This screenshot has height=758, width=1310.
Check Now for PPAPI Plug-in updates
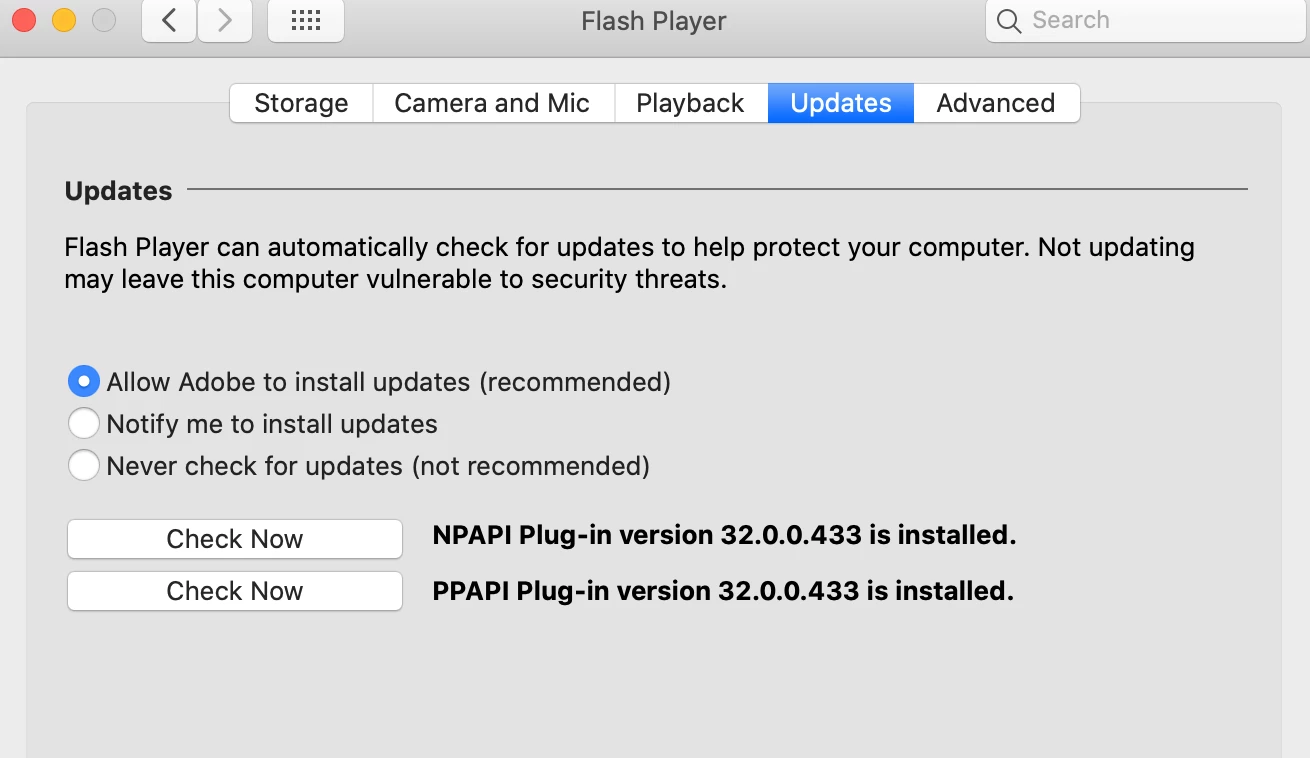pos(235,591)
